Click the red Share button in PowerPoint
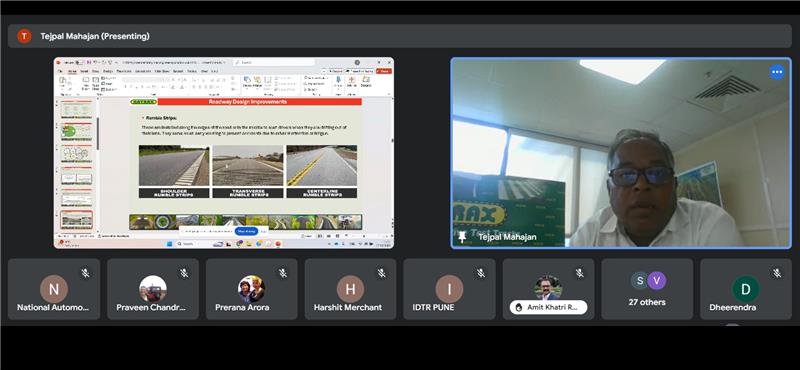 point(384,71)
